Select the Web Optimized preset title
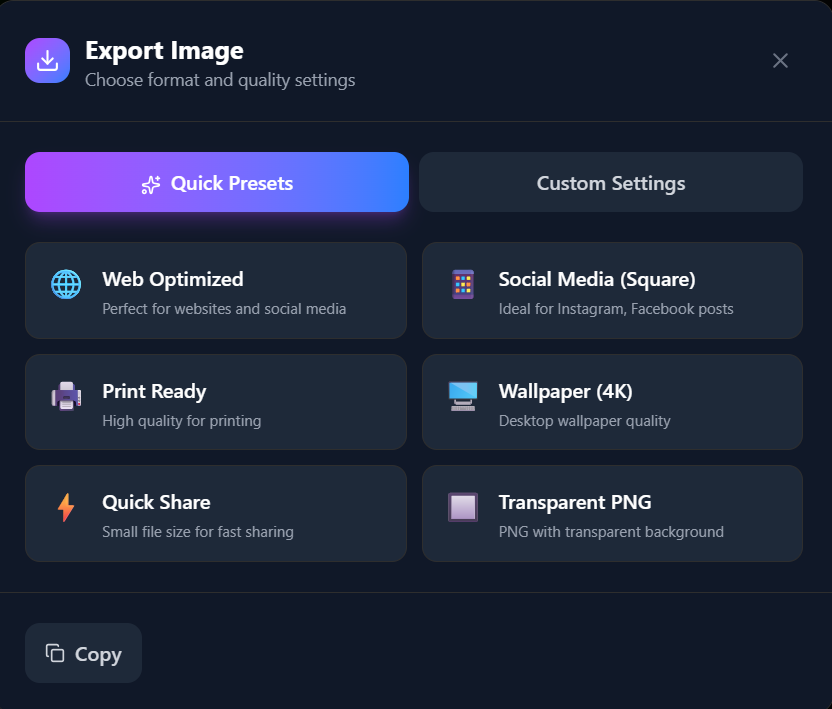 pyautogui.click(x=173, y=279)
